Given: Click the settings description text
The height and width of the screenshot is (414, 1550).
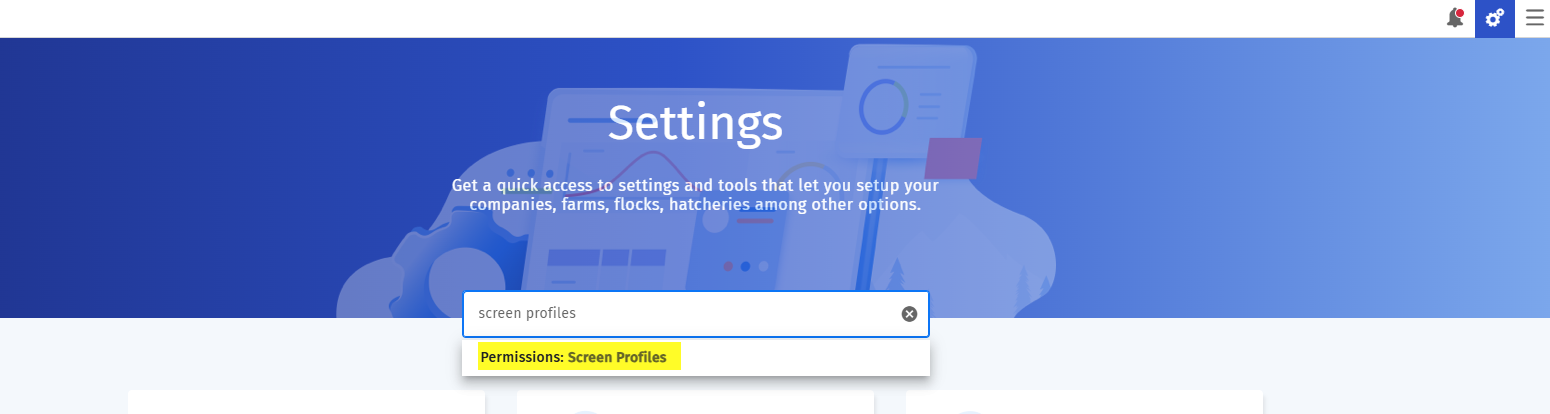Looking at the screenshot, I should pyautogui.click(x=695, y=195).
